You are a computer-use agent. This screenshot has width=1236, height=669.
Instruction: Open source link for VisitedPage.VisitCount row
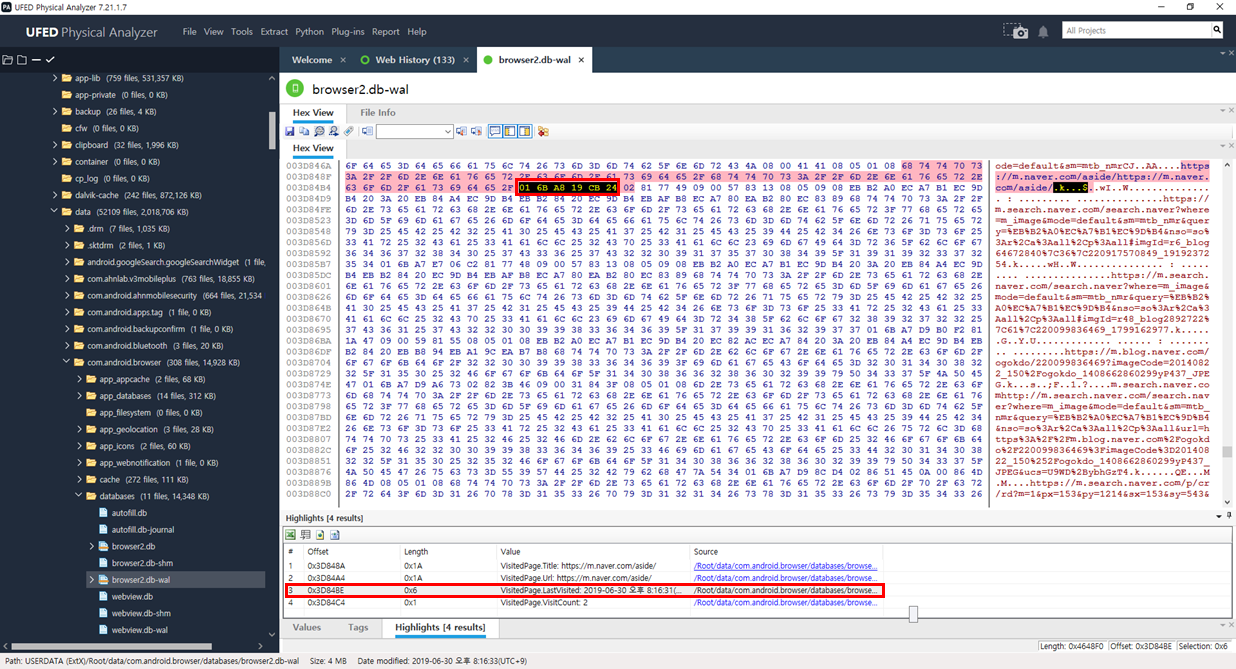[x=786, y=603]
